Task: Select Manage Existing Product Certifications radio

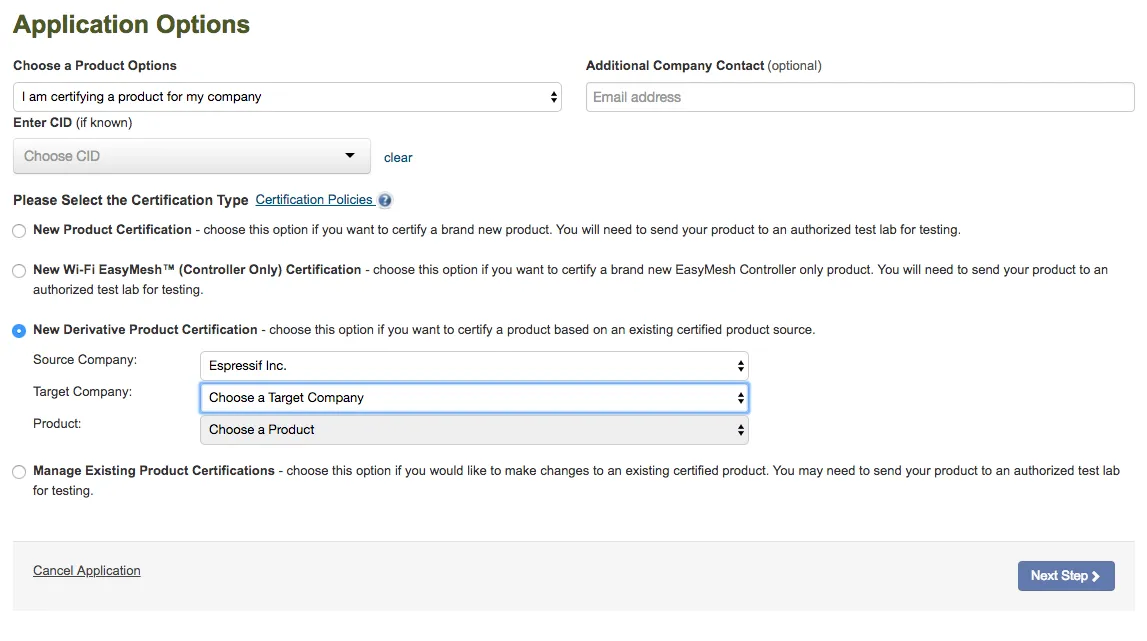Action: pyautogui.click(x=20, y=472)
